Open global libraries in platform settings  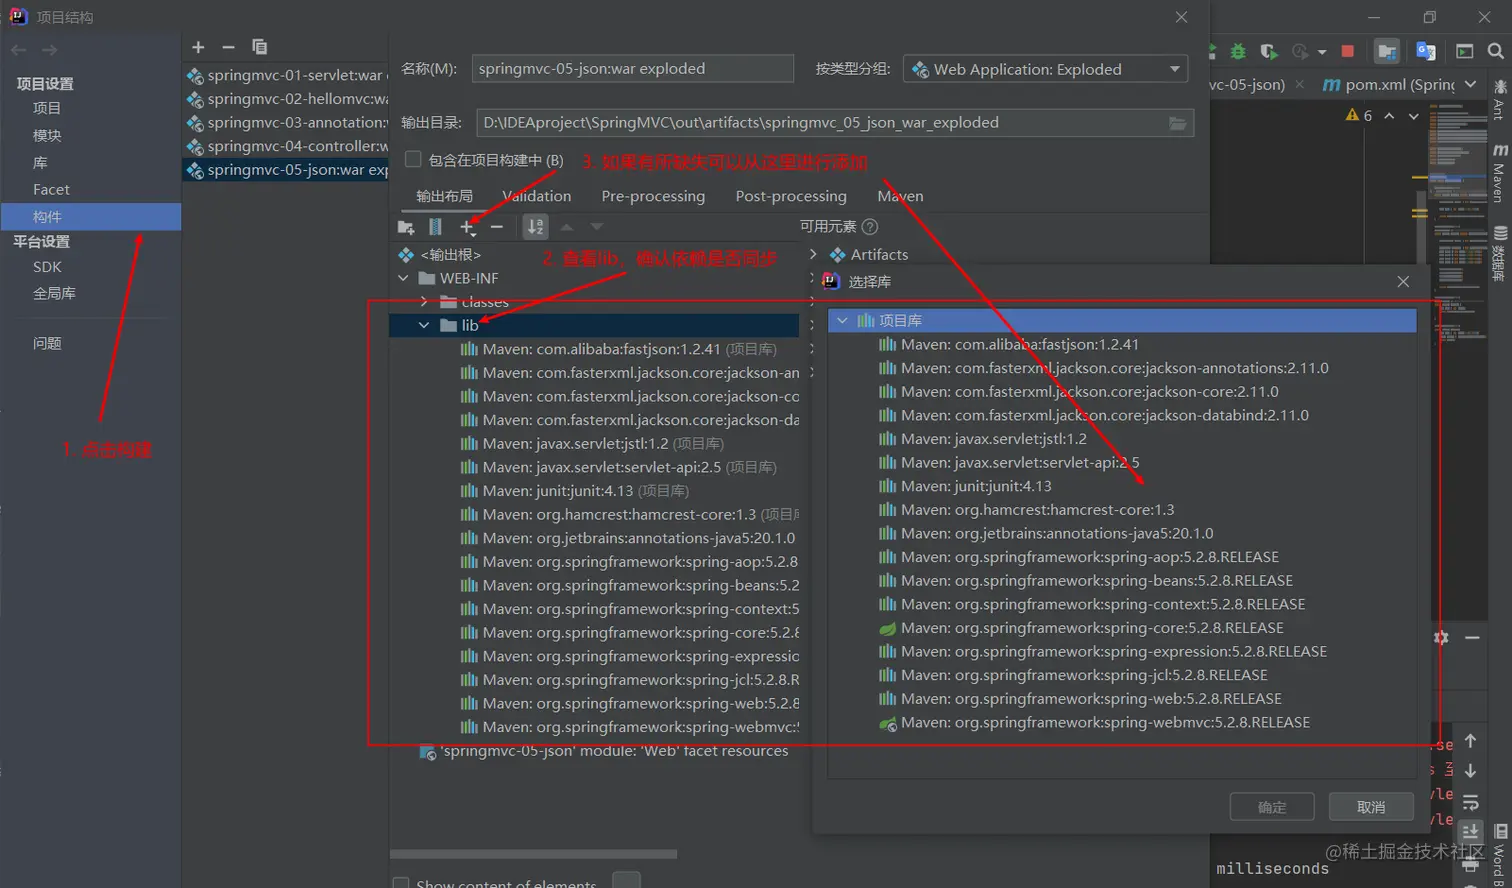[x=54, y=293]
